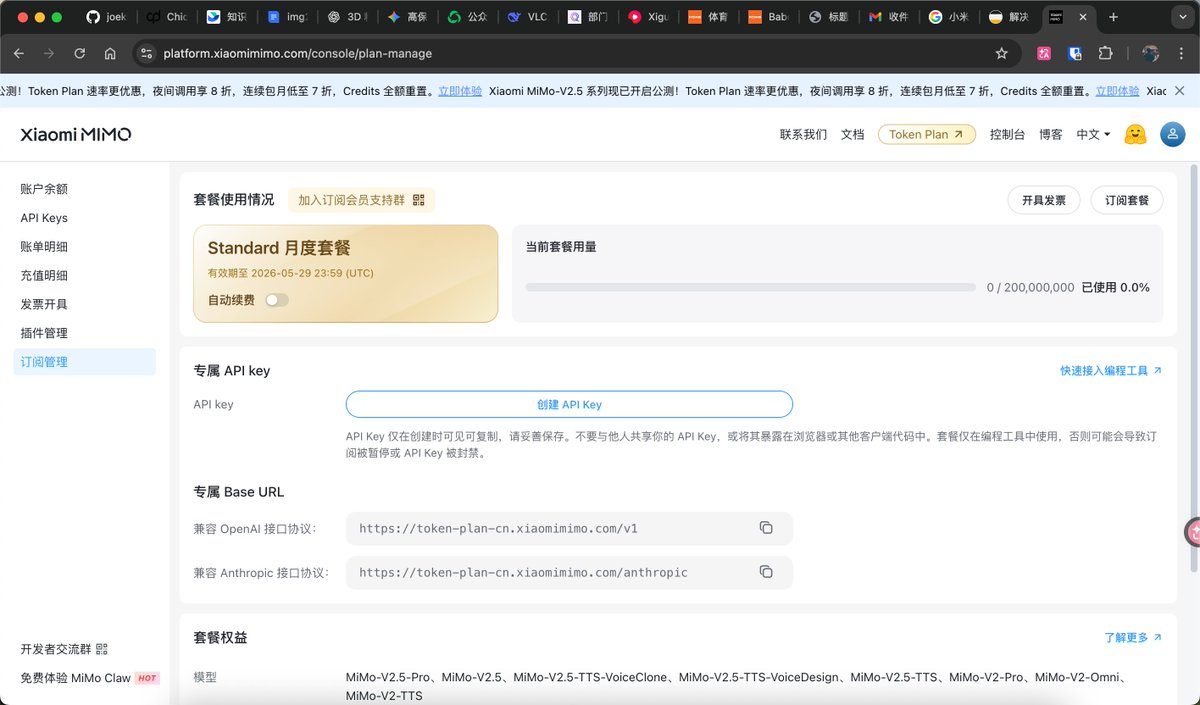Open 快速接入编程工具 link
Image resolution: width=1200 pixels, height=705 pixels.
[1111, 370]
